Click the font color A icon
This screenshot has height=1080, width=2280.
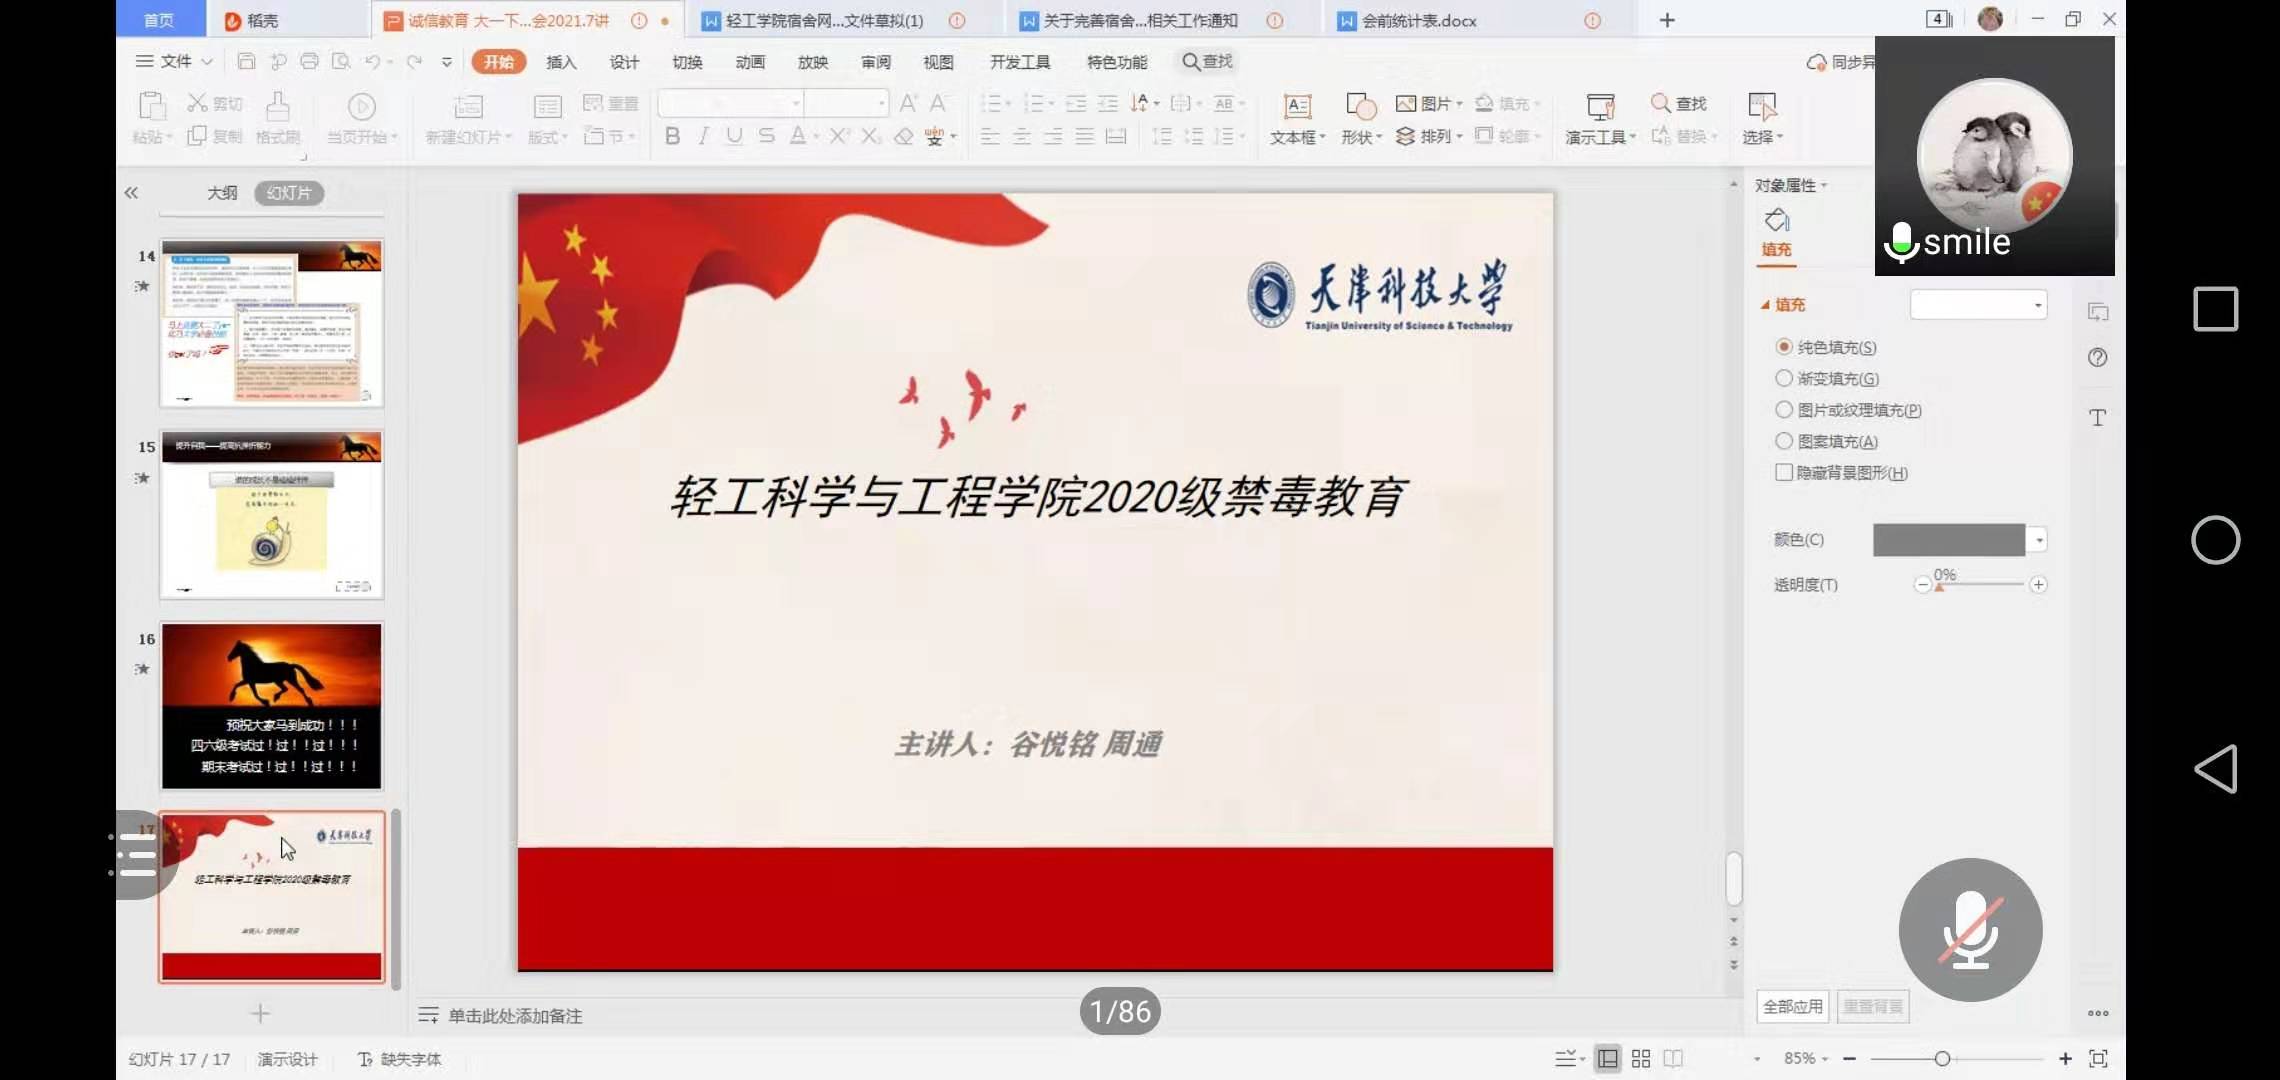[x=798, y=136]
